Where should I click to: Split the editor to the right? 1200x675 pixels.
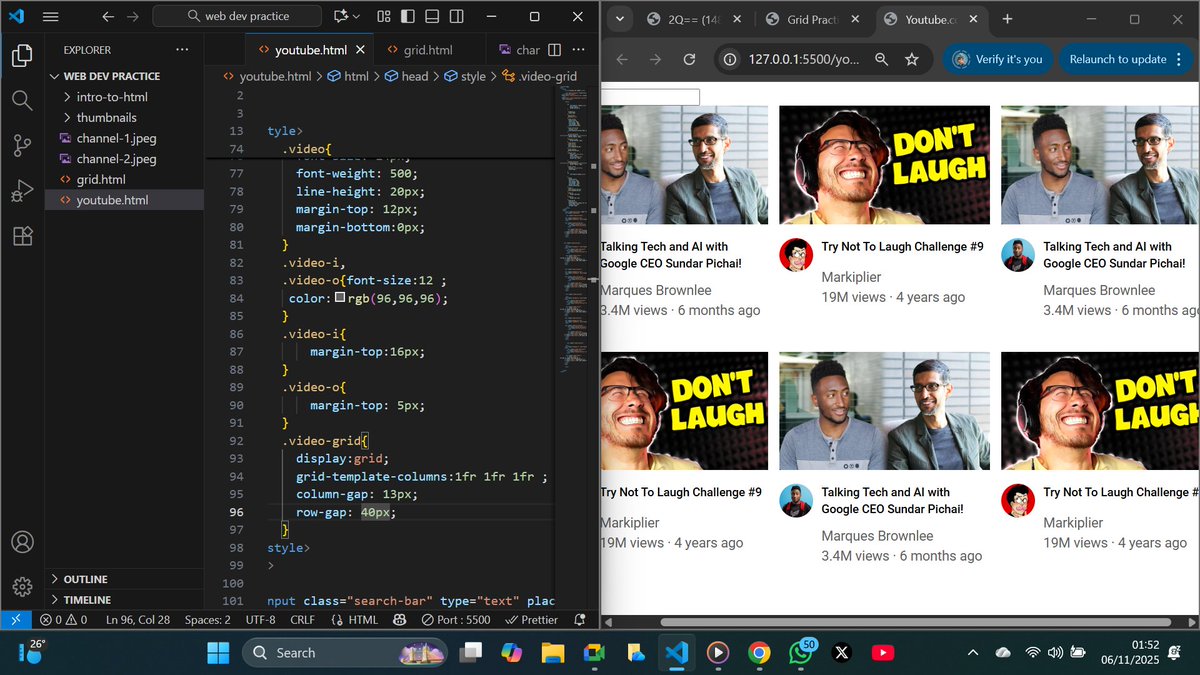[554, 50]
